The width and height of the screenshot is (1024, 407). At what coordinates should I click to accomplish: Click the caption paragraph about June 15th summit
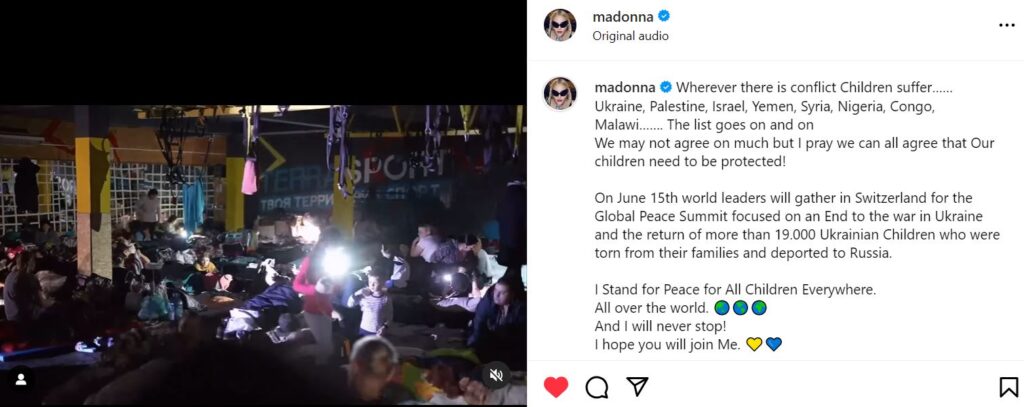(x=797, y=225)
